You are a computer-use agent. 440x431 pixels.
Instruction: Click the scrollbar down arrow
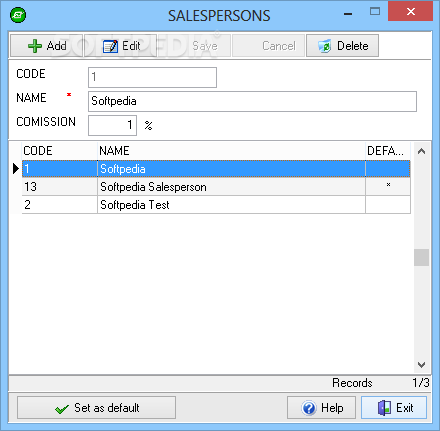click(421, 365)
